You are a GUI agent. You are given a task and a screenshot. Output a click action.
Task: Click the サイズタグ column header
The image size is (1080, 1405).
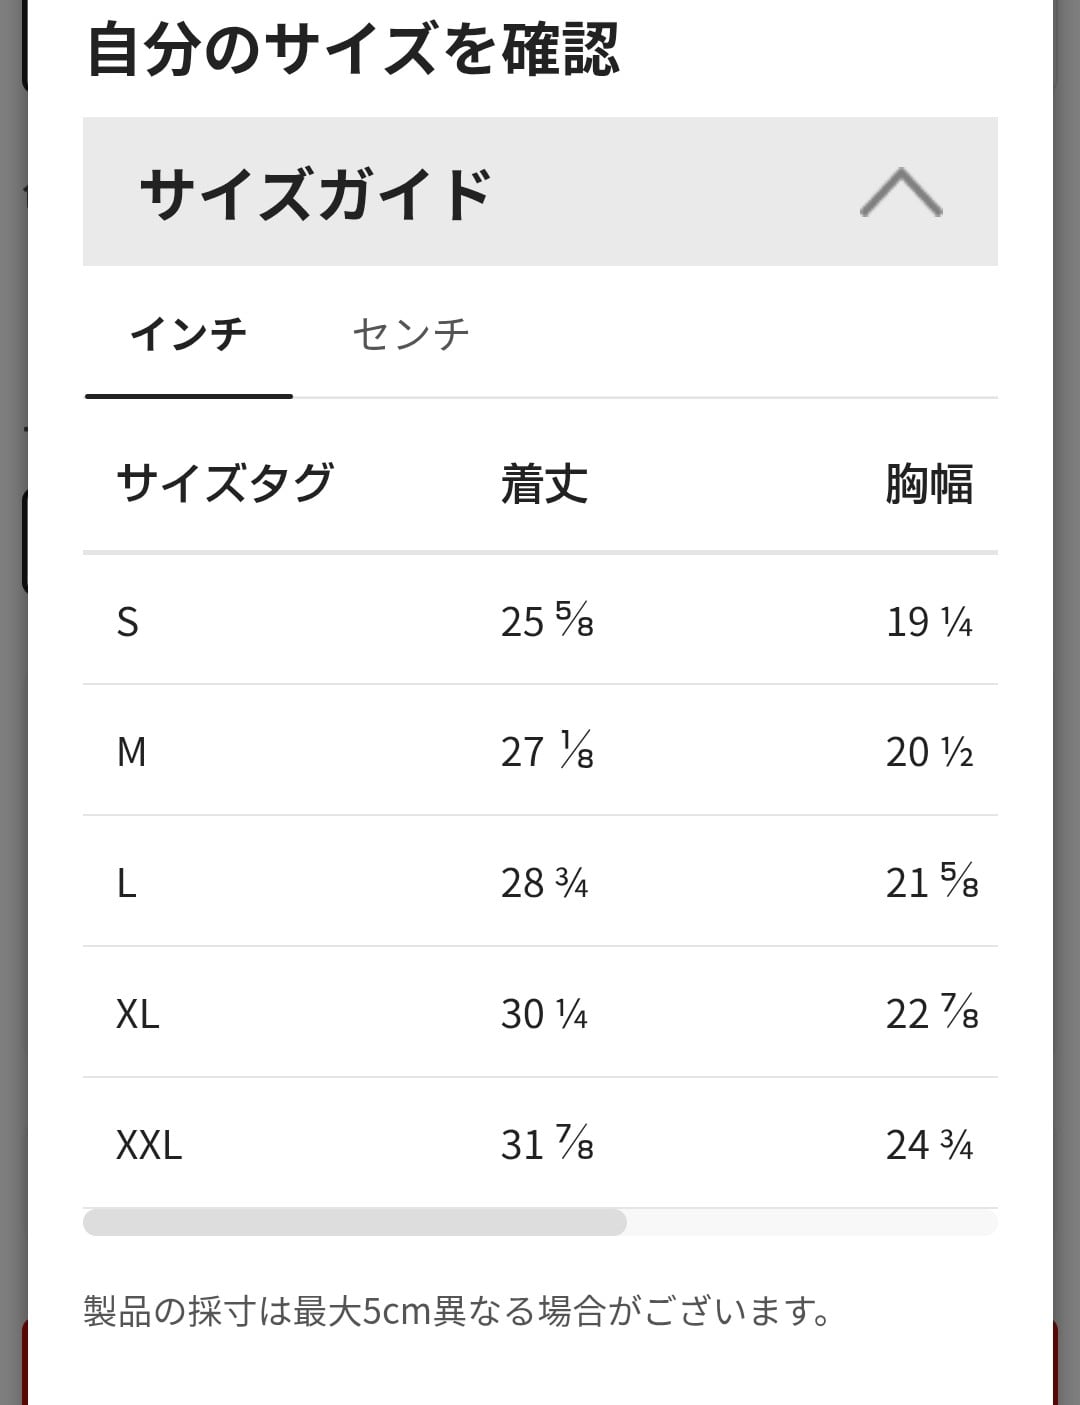tap(225, 483)
